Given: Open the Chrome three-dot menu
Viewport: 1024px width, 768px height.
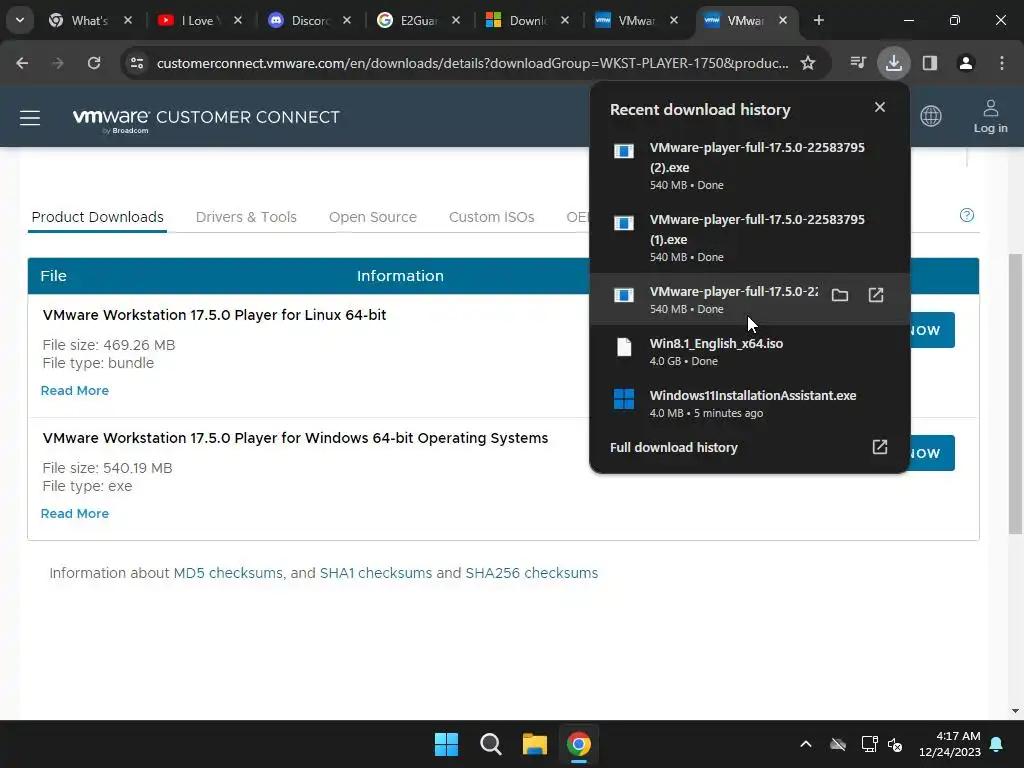Looking at the screenshot, I should [1001, 63].
